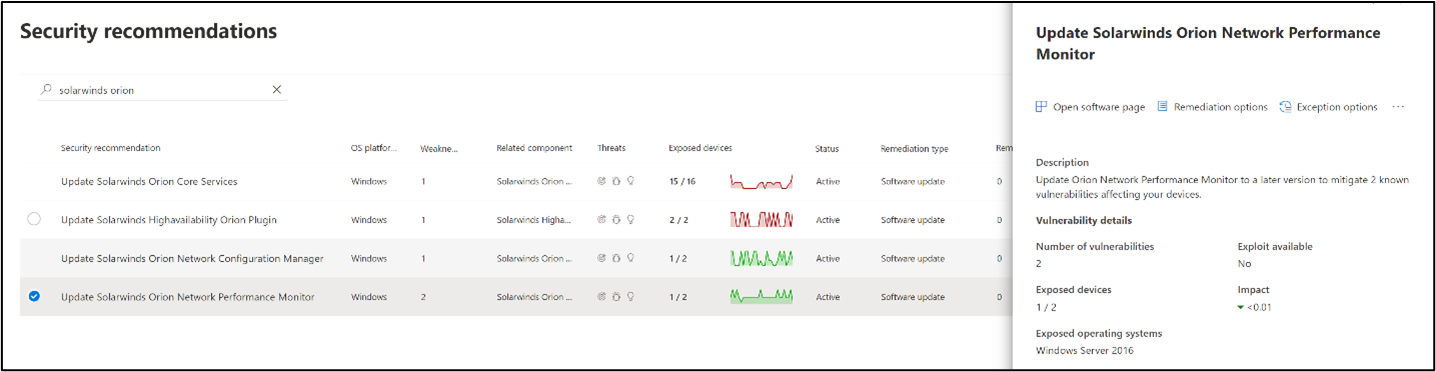Sort by the Remediation type column header

(x=914, y=148)
